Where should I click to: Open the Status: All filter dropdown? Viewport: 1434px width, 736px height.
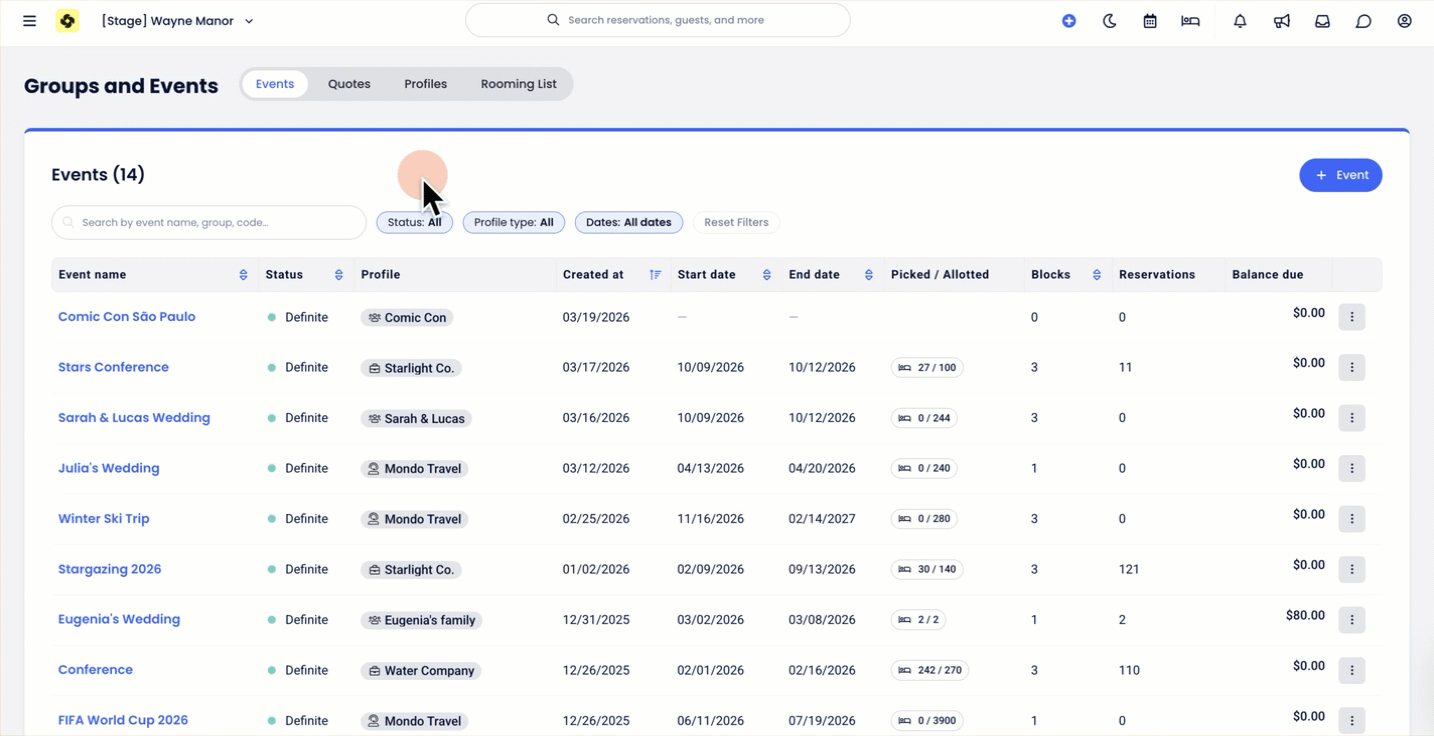[x=414, y=222]
